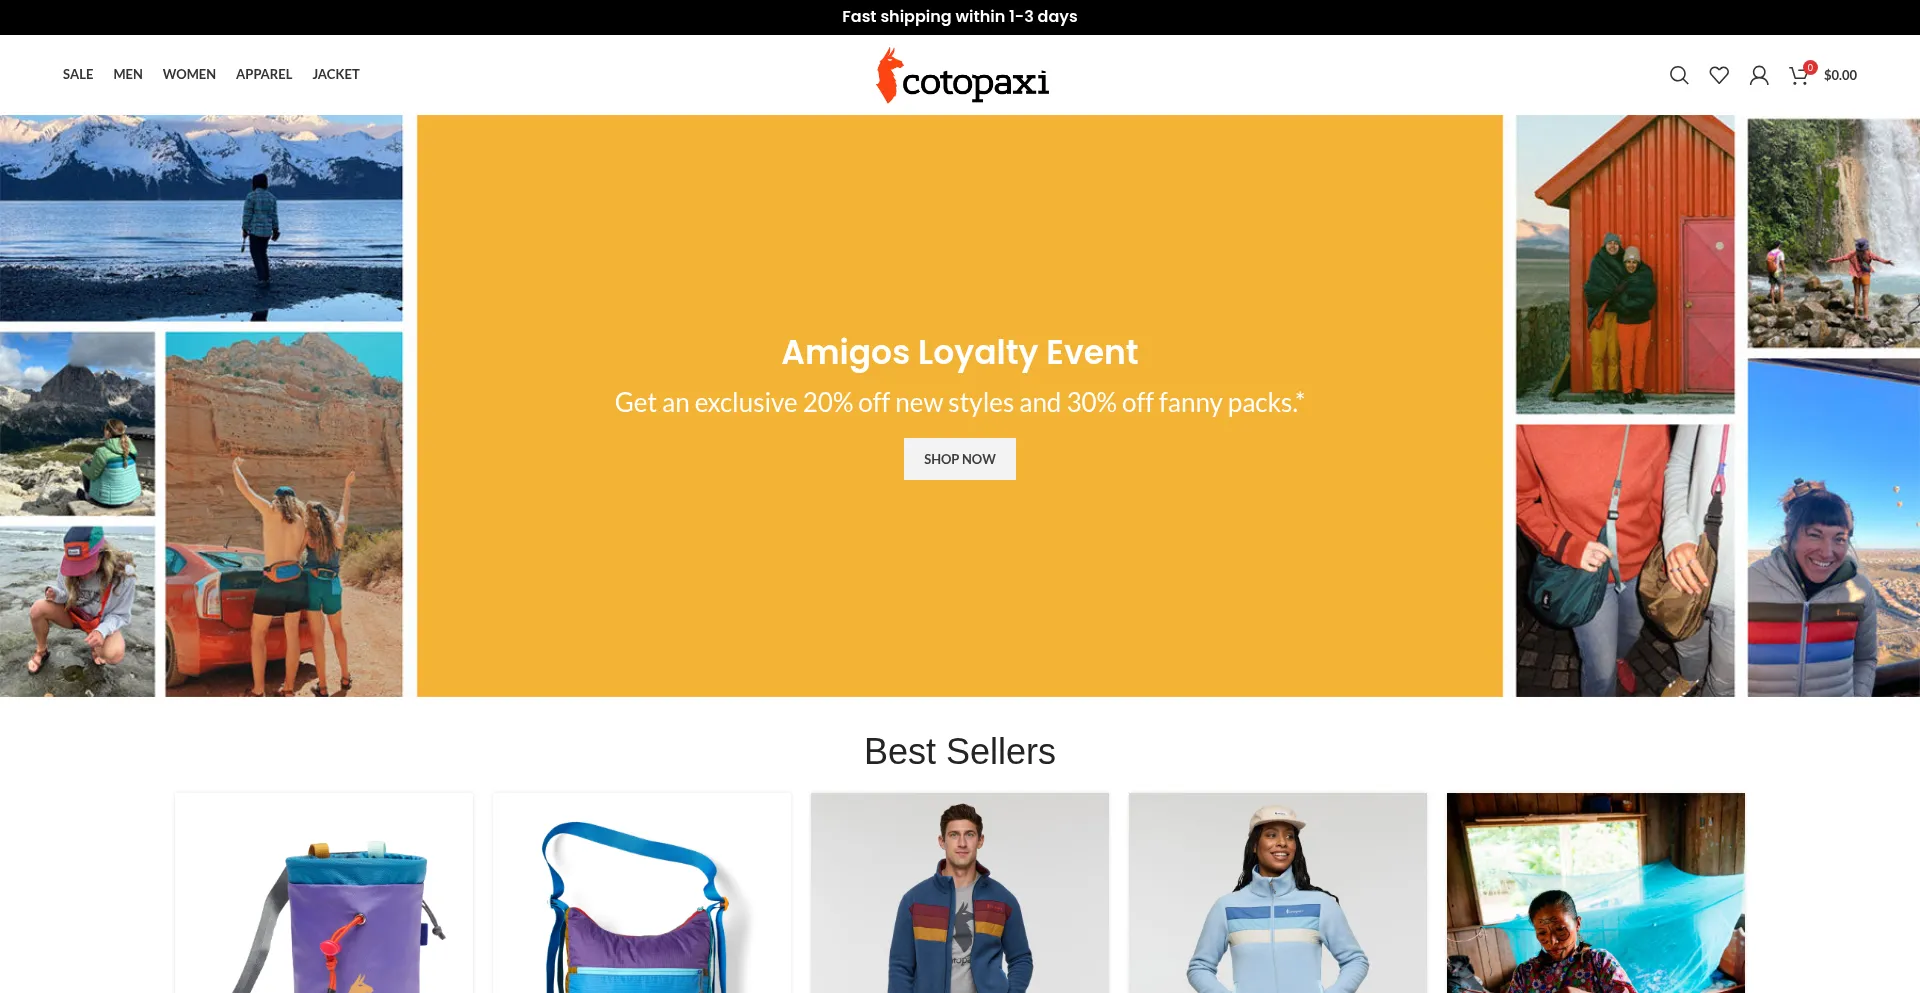Open the MEN menu item
The width and height of the screenshot is (1920, 993).
(128, 74)
